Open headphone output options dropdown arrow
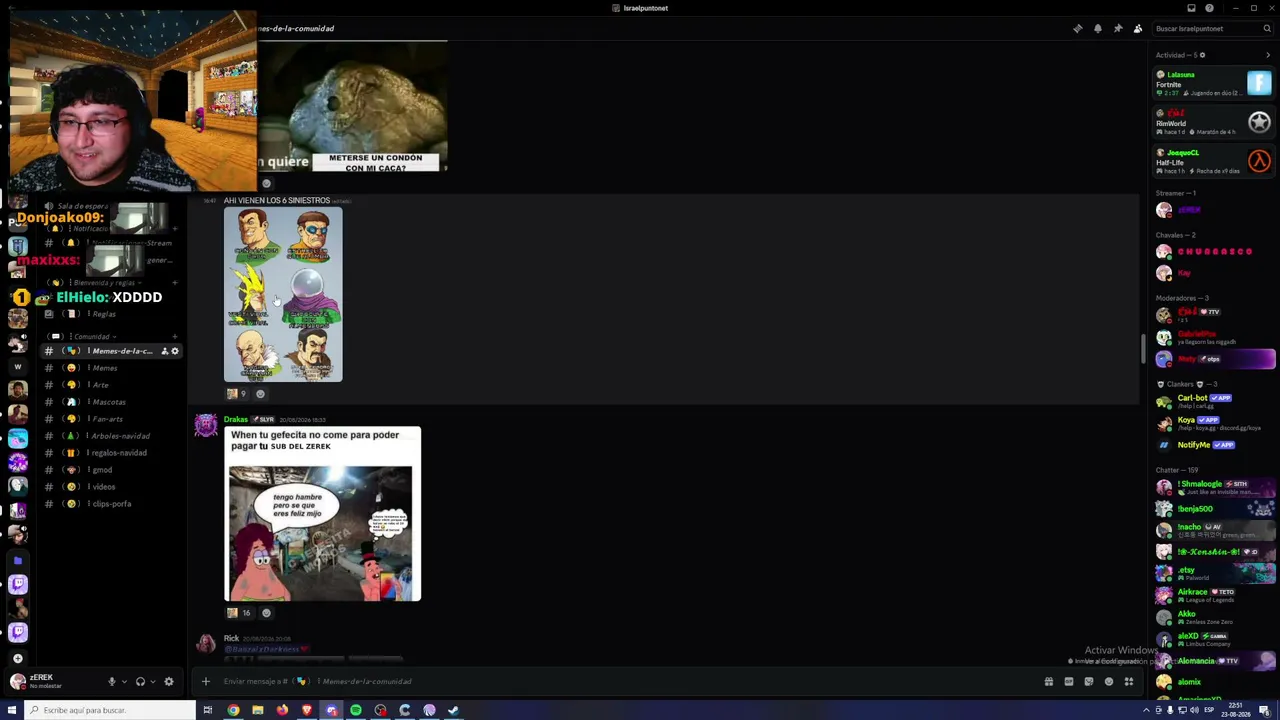 coord(153,681)
